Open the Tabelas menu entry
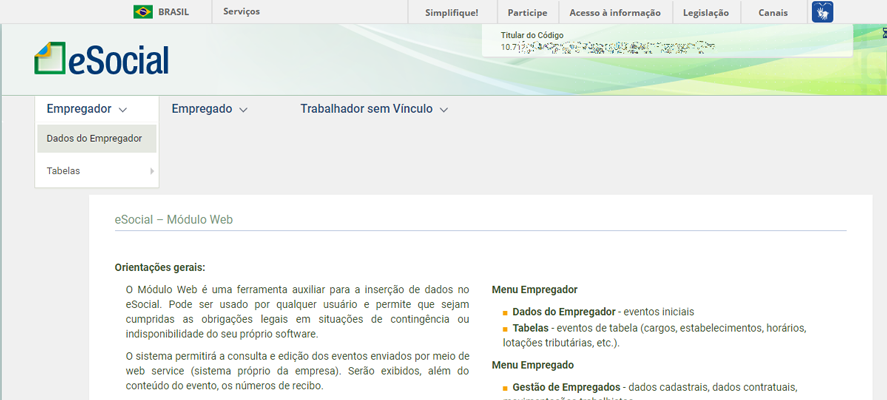This screenshot has width=887, height=400. click(x=97, y=171)
